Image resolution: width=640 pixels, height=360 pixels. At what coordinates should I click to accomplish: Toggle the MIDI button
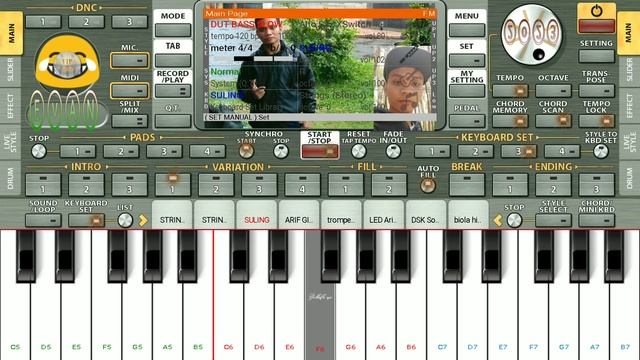129,91
